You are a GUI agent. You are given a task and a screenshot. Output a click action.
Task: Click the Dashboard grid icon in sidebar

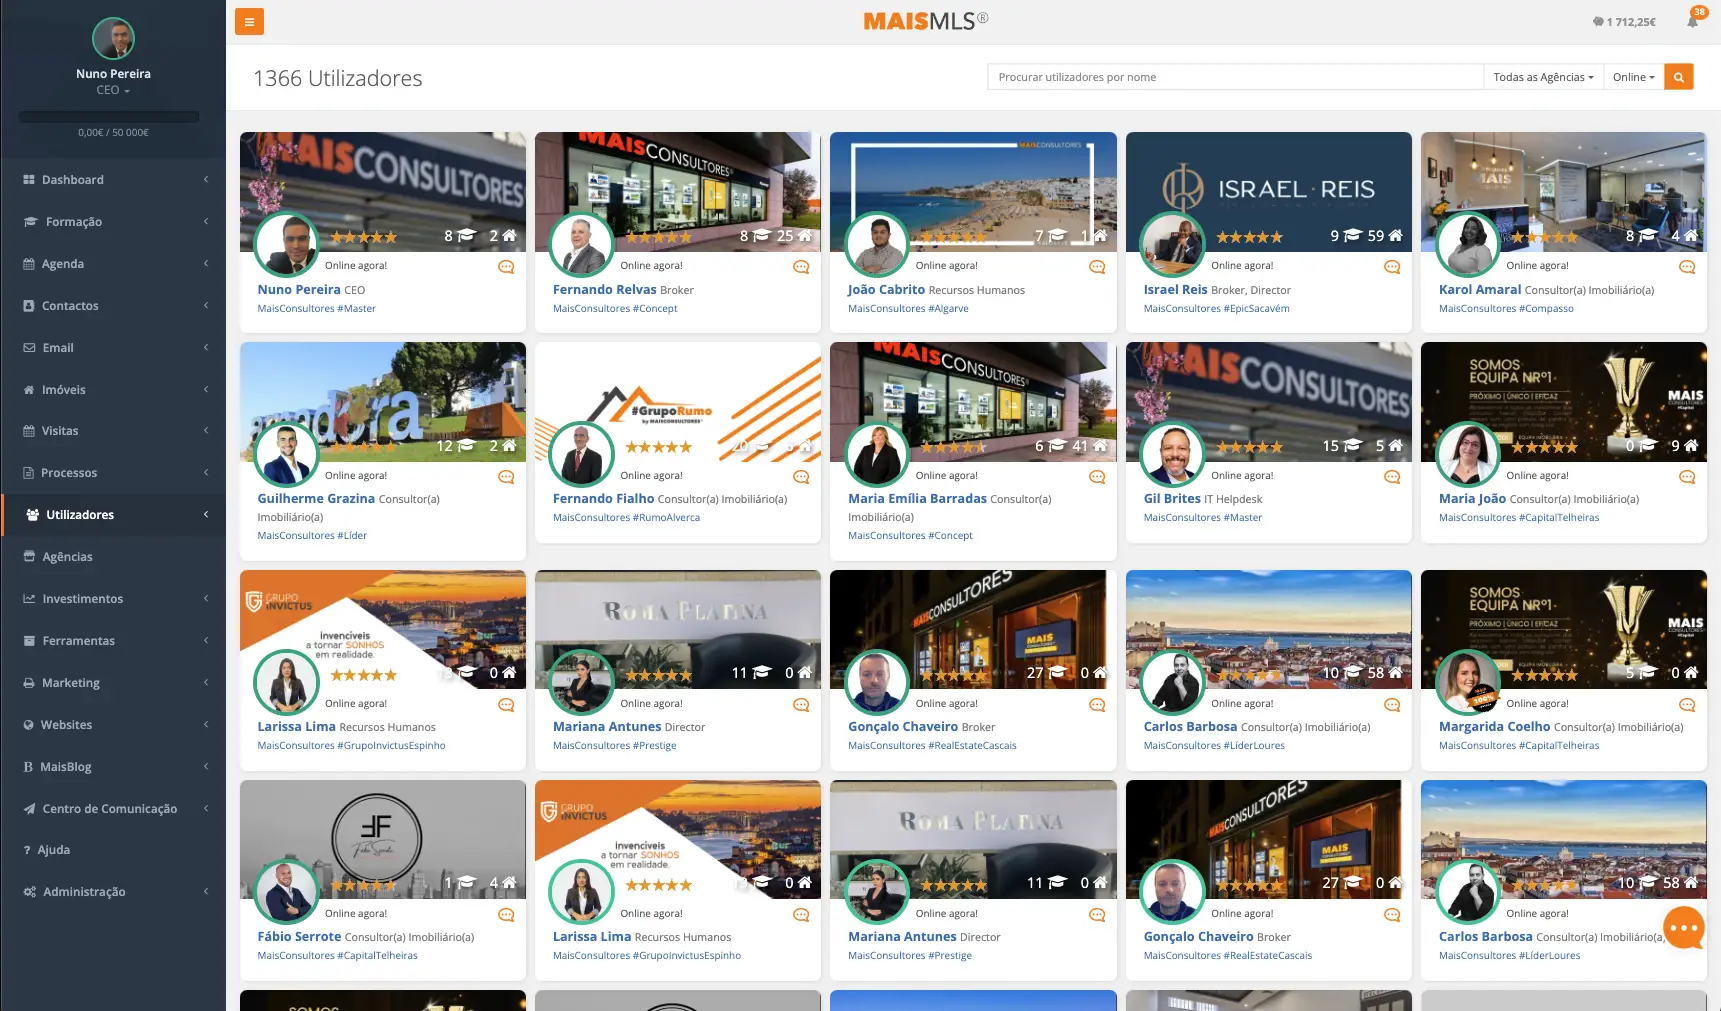[27, 179]
